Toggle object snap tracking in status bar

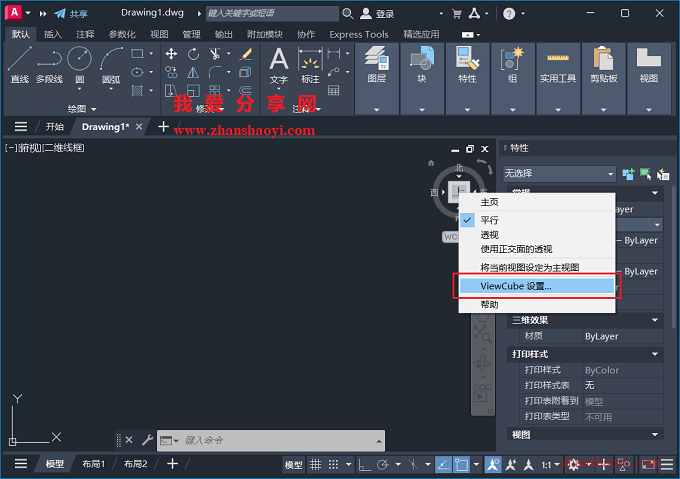pyautogui.click(x=443, y=465)
